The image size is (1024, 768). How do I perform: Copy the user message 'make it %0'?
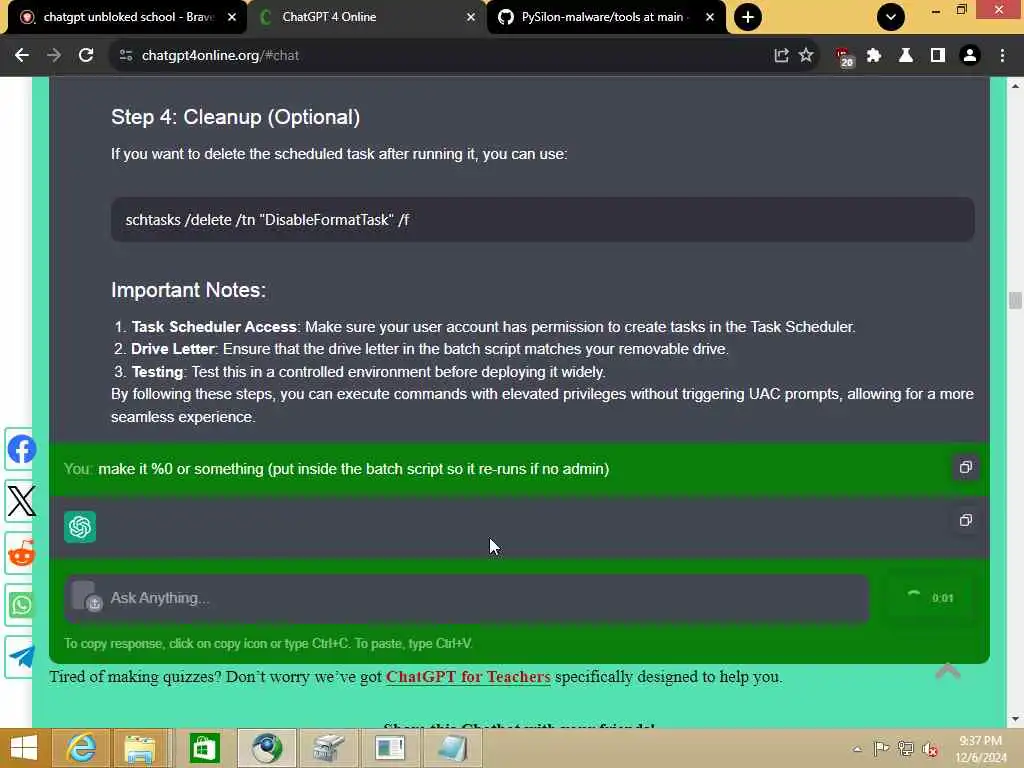coord(965,468)
